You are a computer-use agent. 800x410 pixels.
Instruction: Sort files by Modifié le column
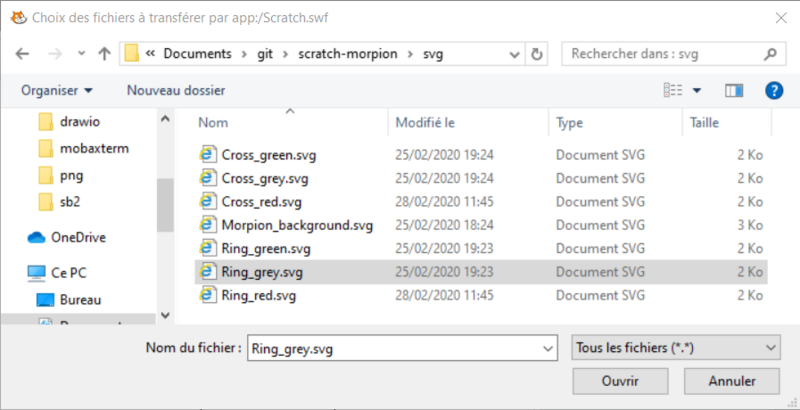(425, 122)
